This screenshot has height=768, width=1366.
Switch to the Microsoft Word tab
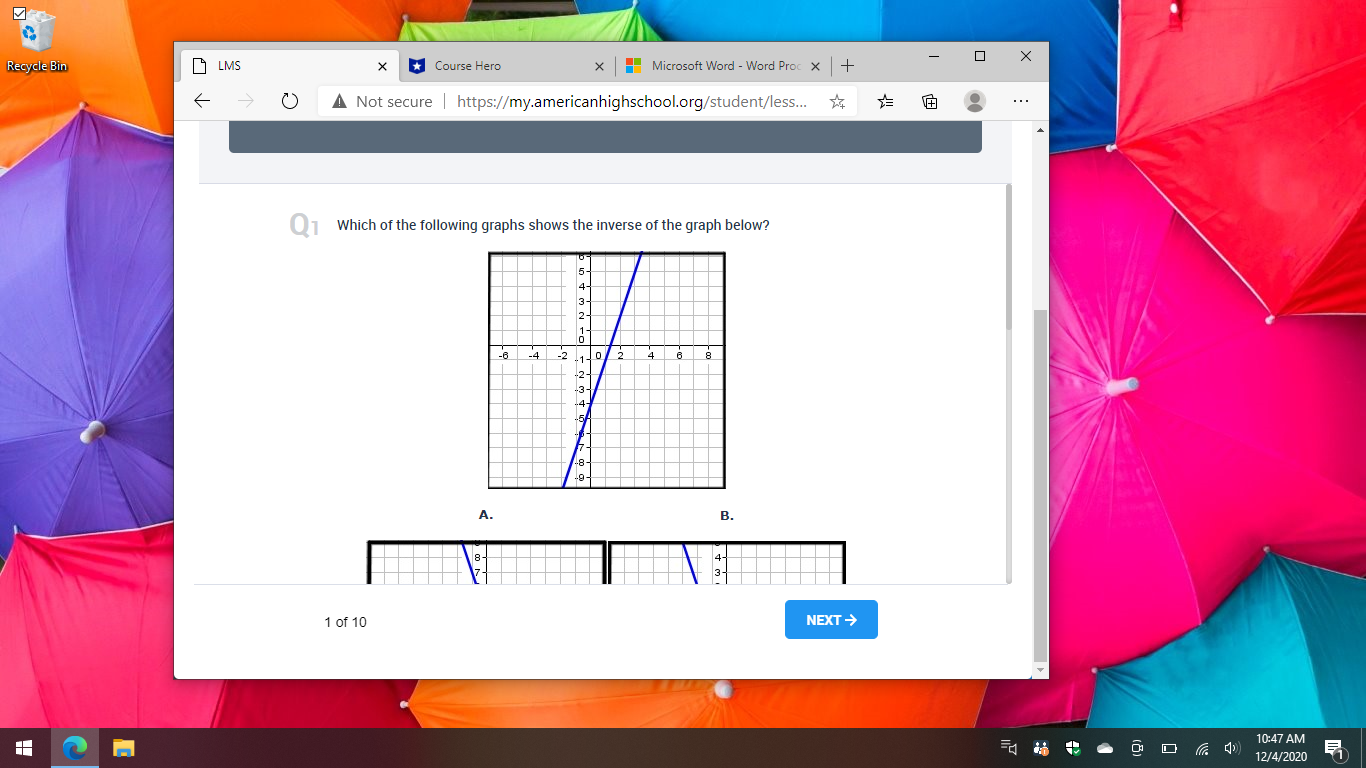(x=722, y=66)
